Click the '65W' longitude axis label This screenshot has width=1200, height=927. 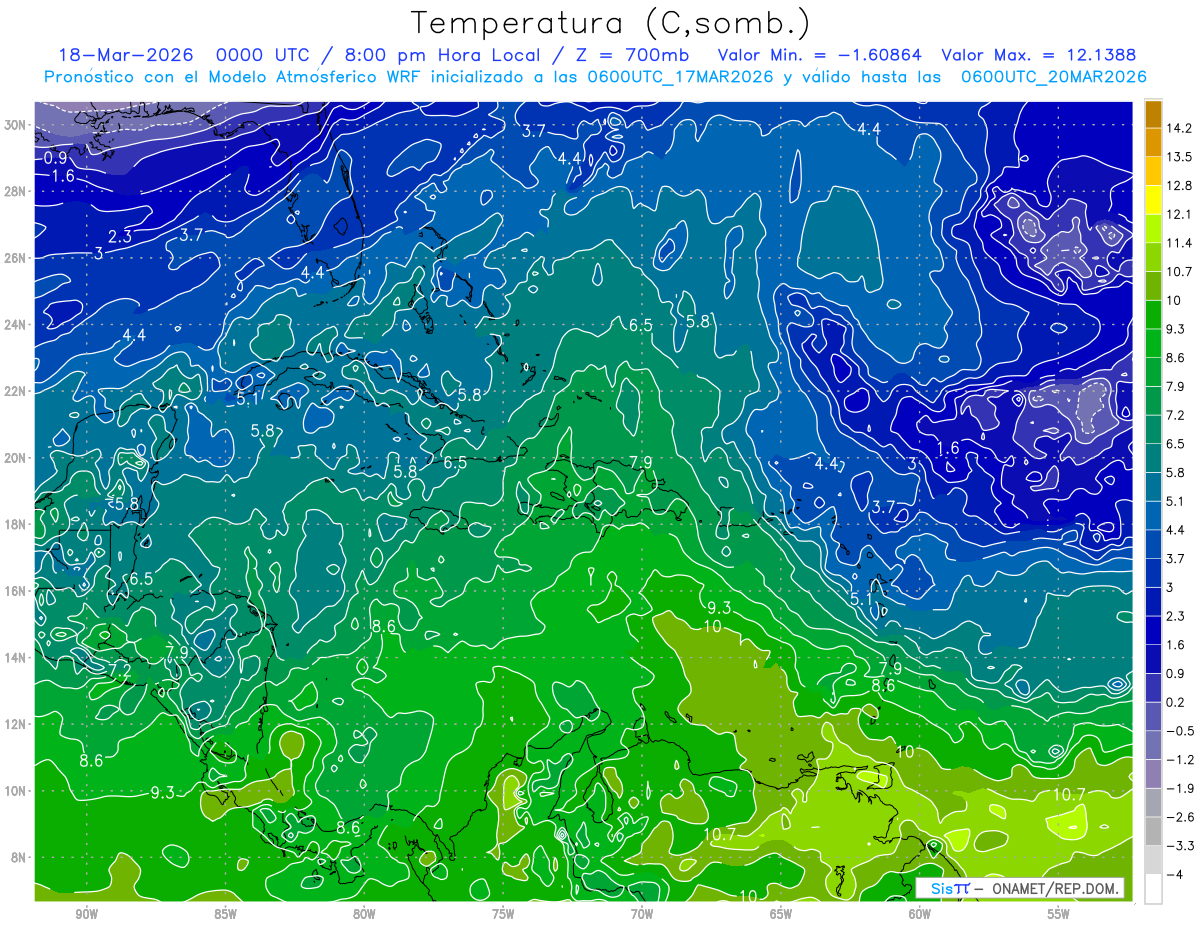(781, 915)
